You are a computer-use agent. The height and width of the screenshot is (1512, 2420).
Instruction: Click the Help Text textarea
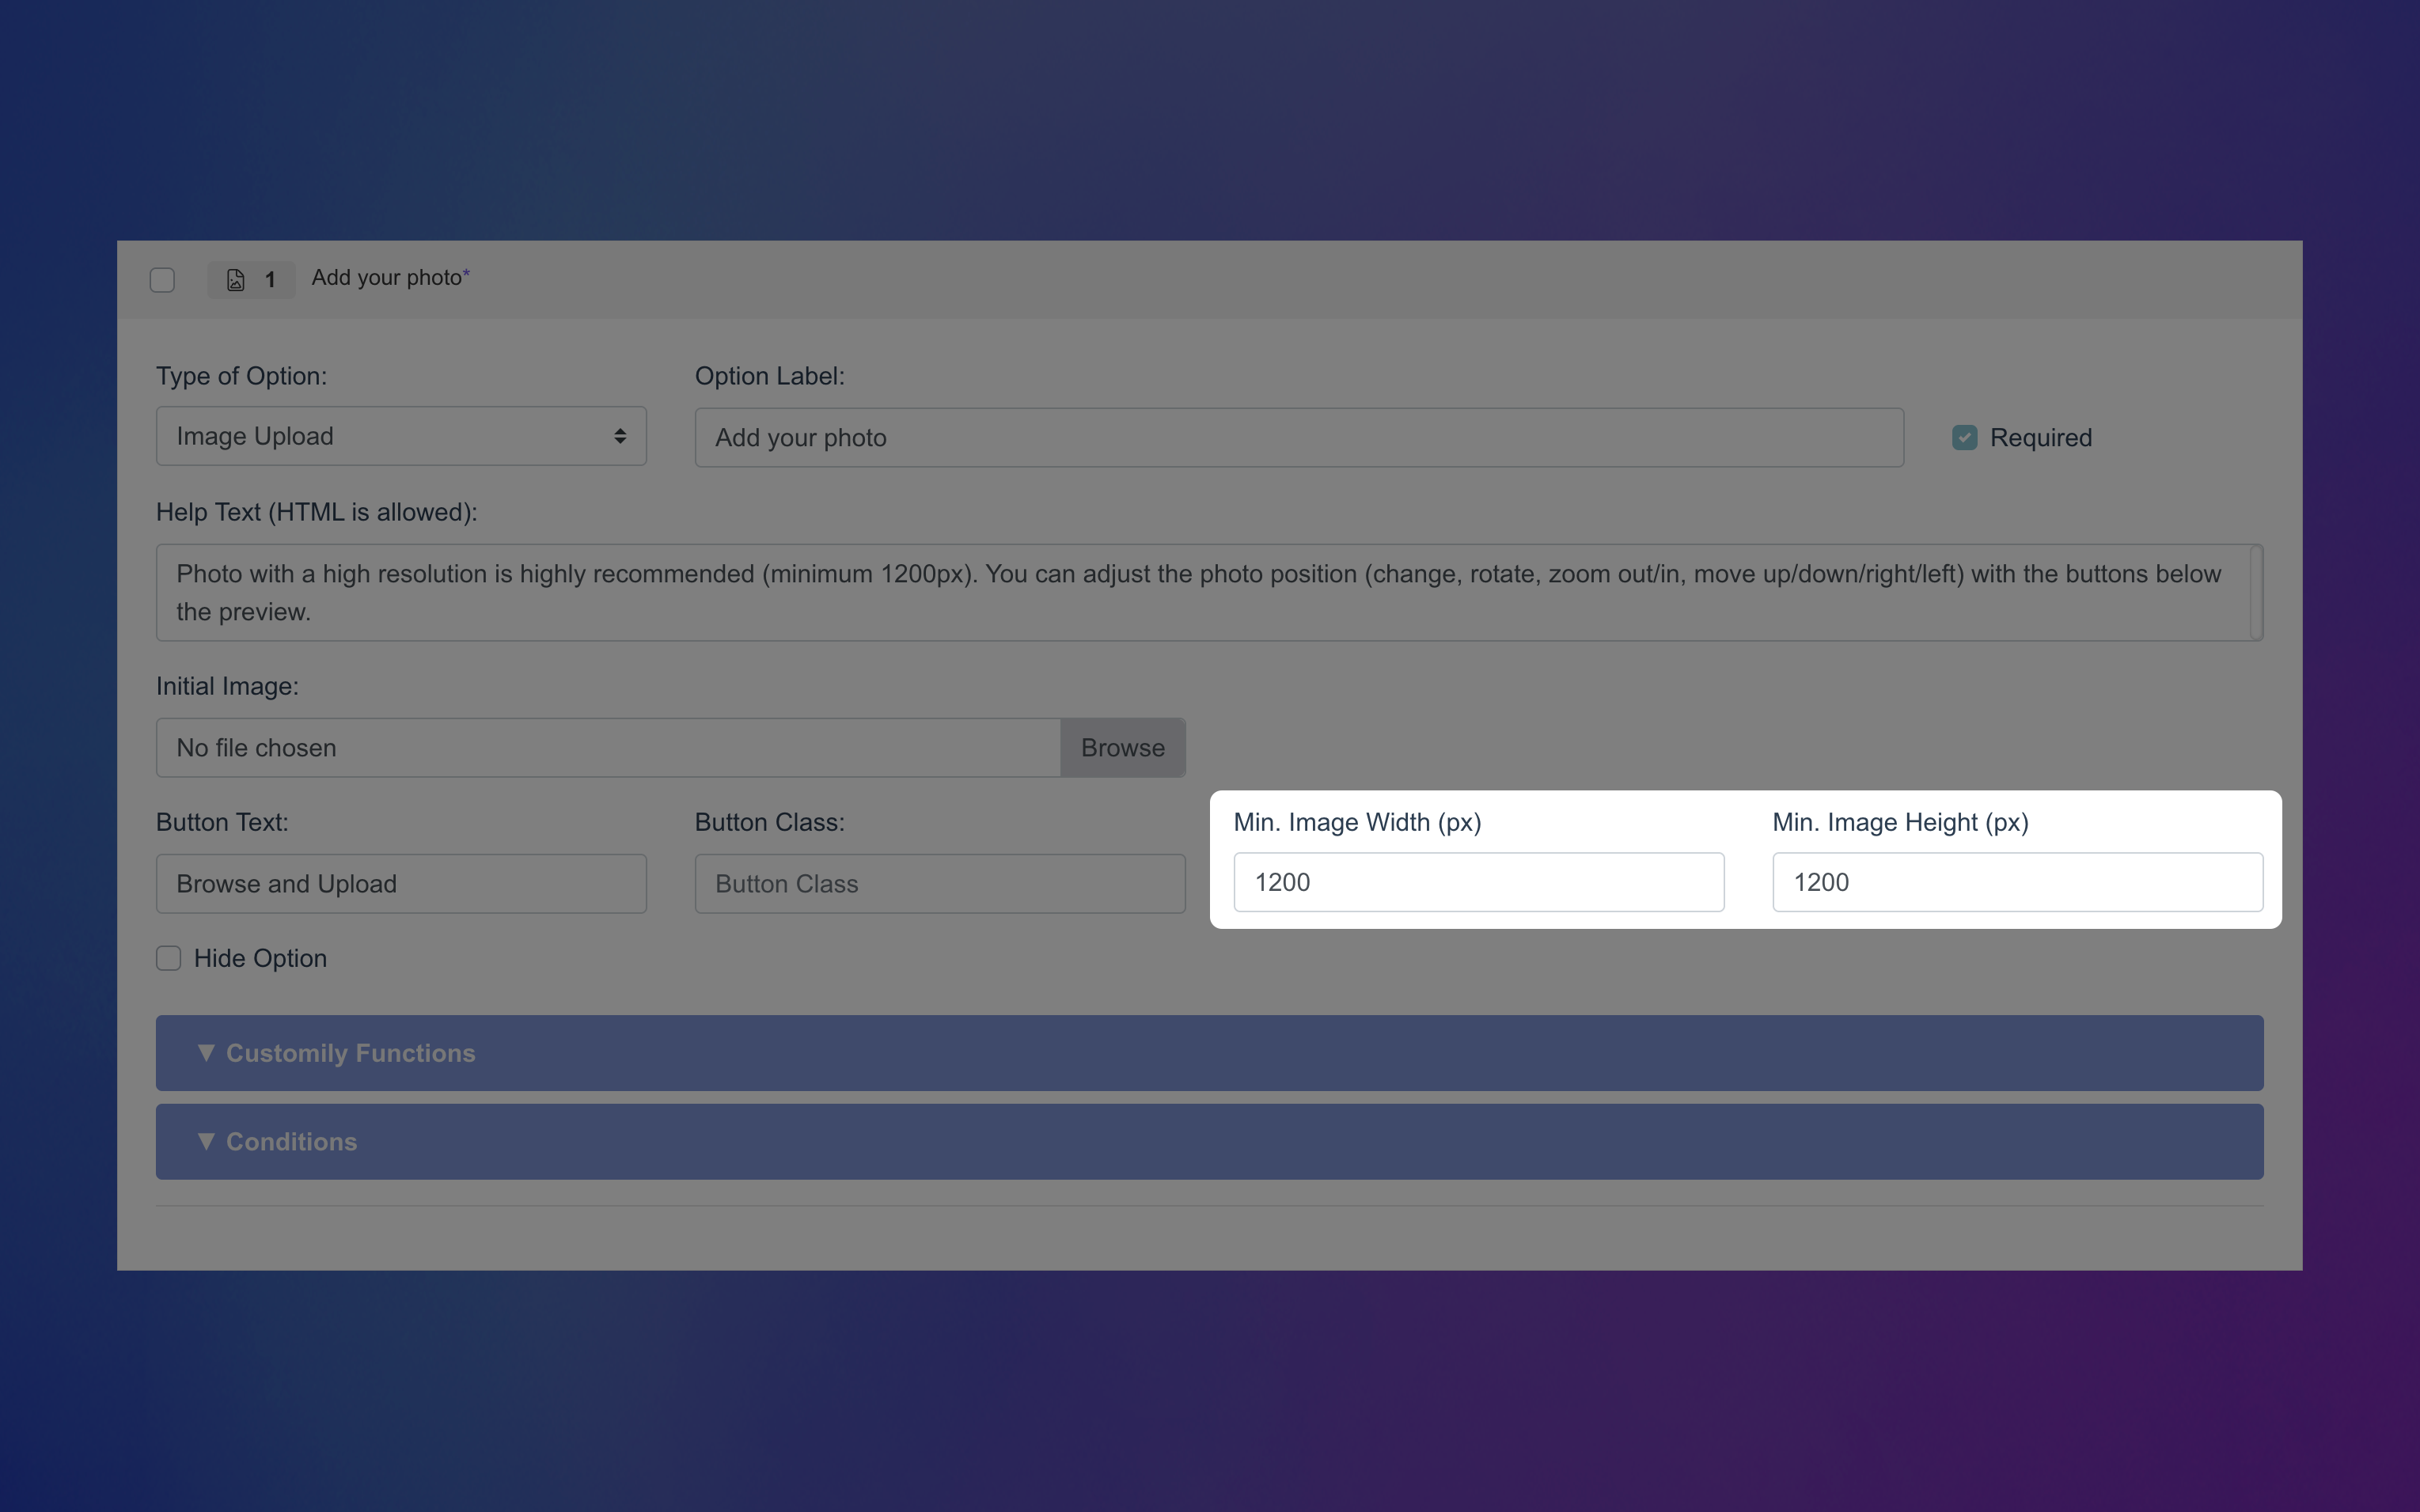[1200, 592]
